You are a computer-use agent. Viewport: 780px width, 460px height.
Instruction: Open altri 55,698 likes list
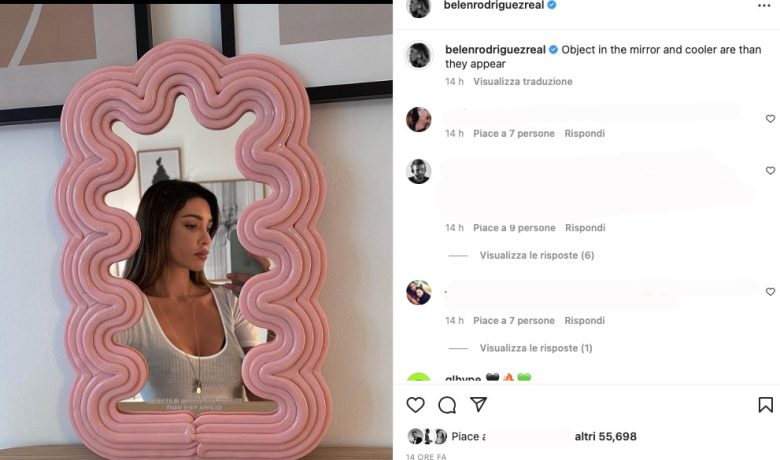[x=605, y=437]
